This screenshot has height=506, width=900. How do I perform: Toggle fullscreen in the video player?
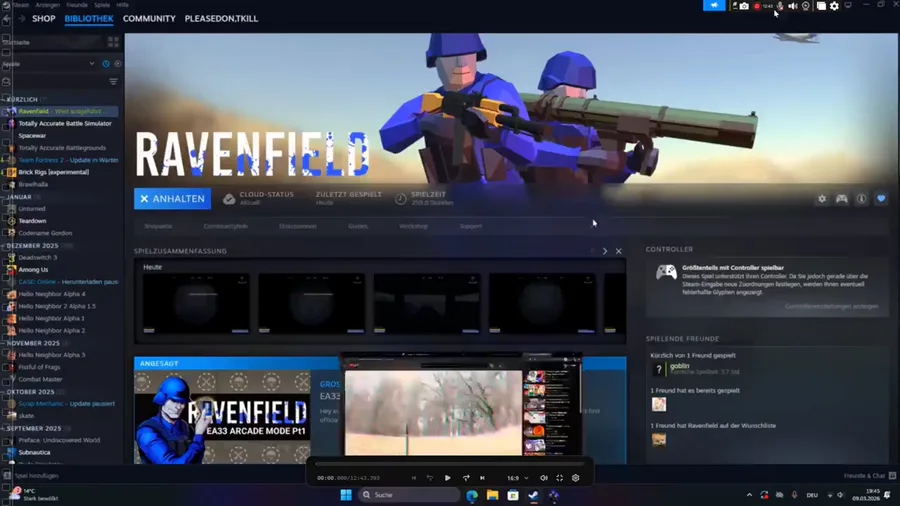click(560, 478)
